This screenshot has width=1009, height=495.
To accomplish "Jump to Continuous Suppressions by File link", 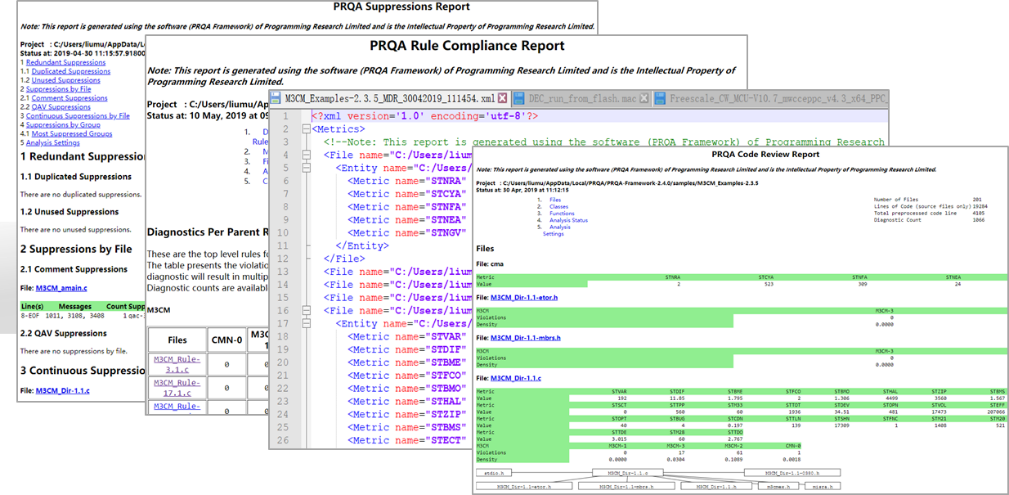I will click(x=78, y=117).
